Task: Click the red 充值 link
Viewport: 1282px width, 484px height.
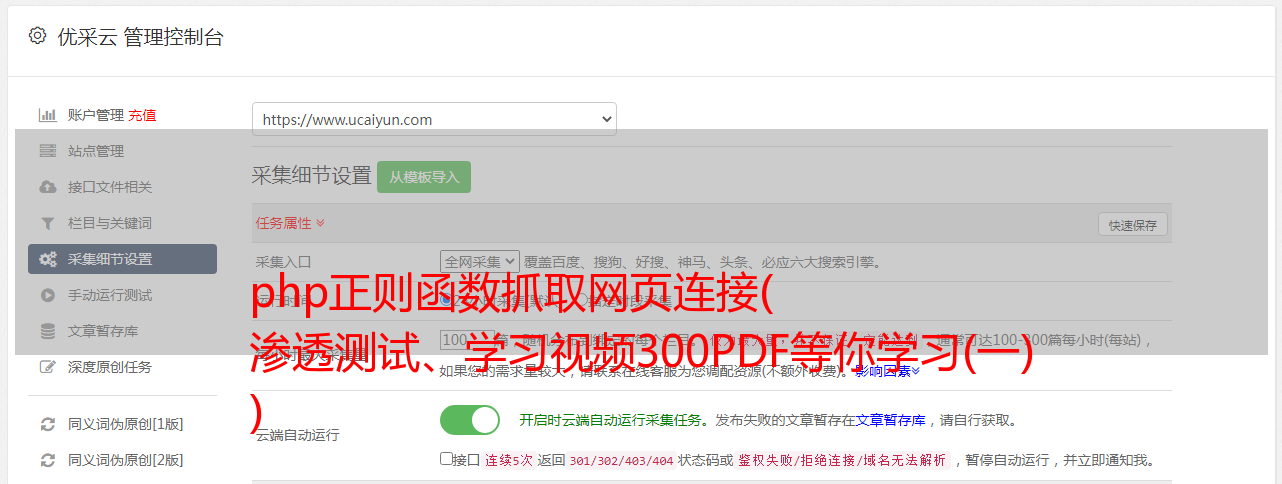Action: pyautogui.click(x=142, y=115)
